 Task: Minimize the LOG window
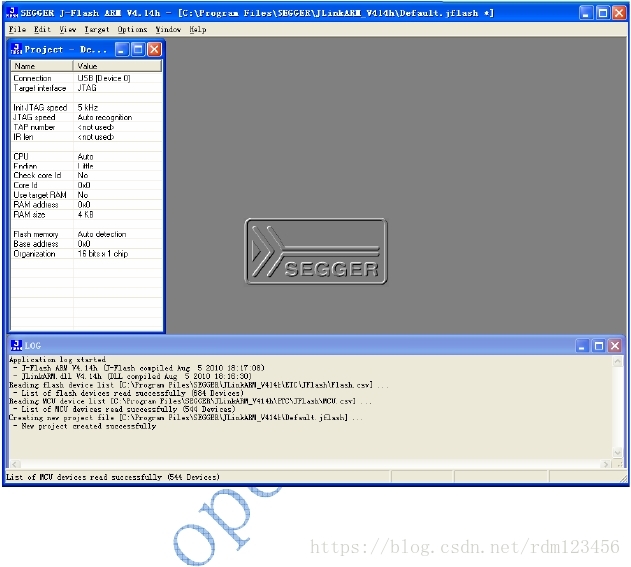coord(582,346)
